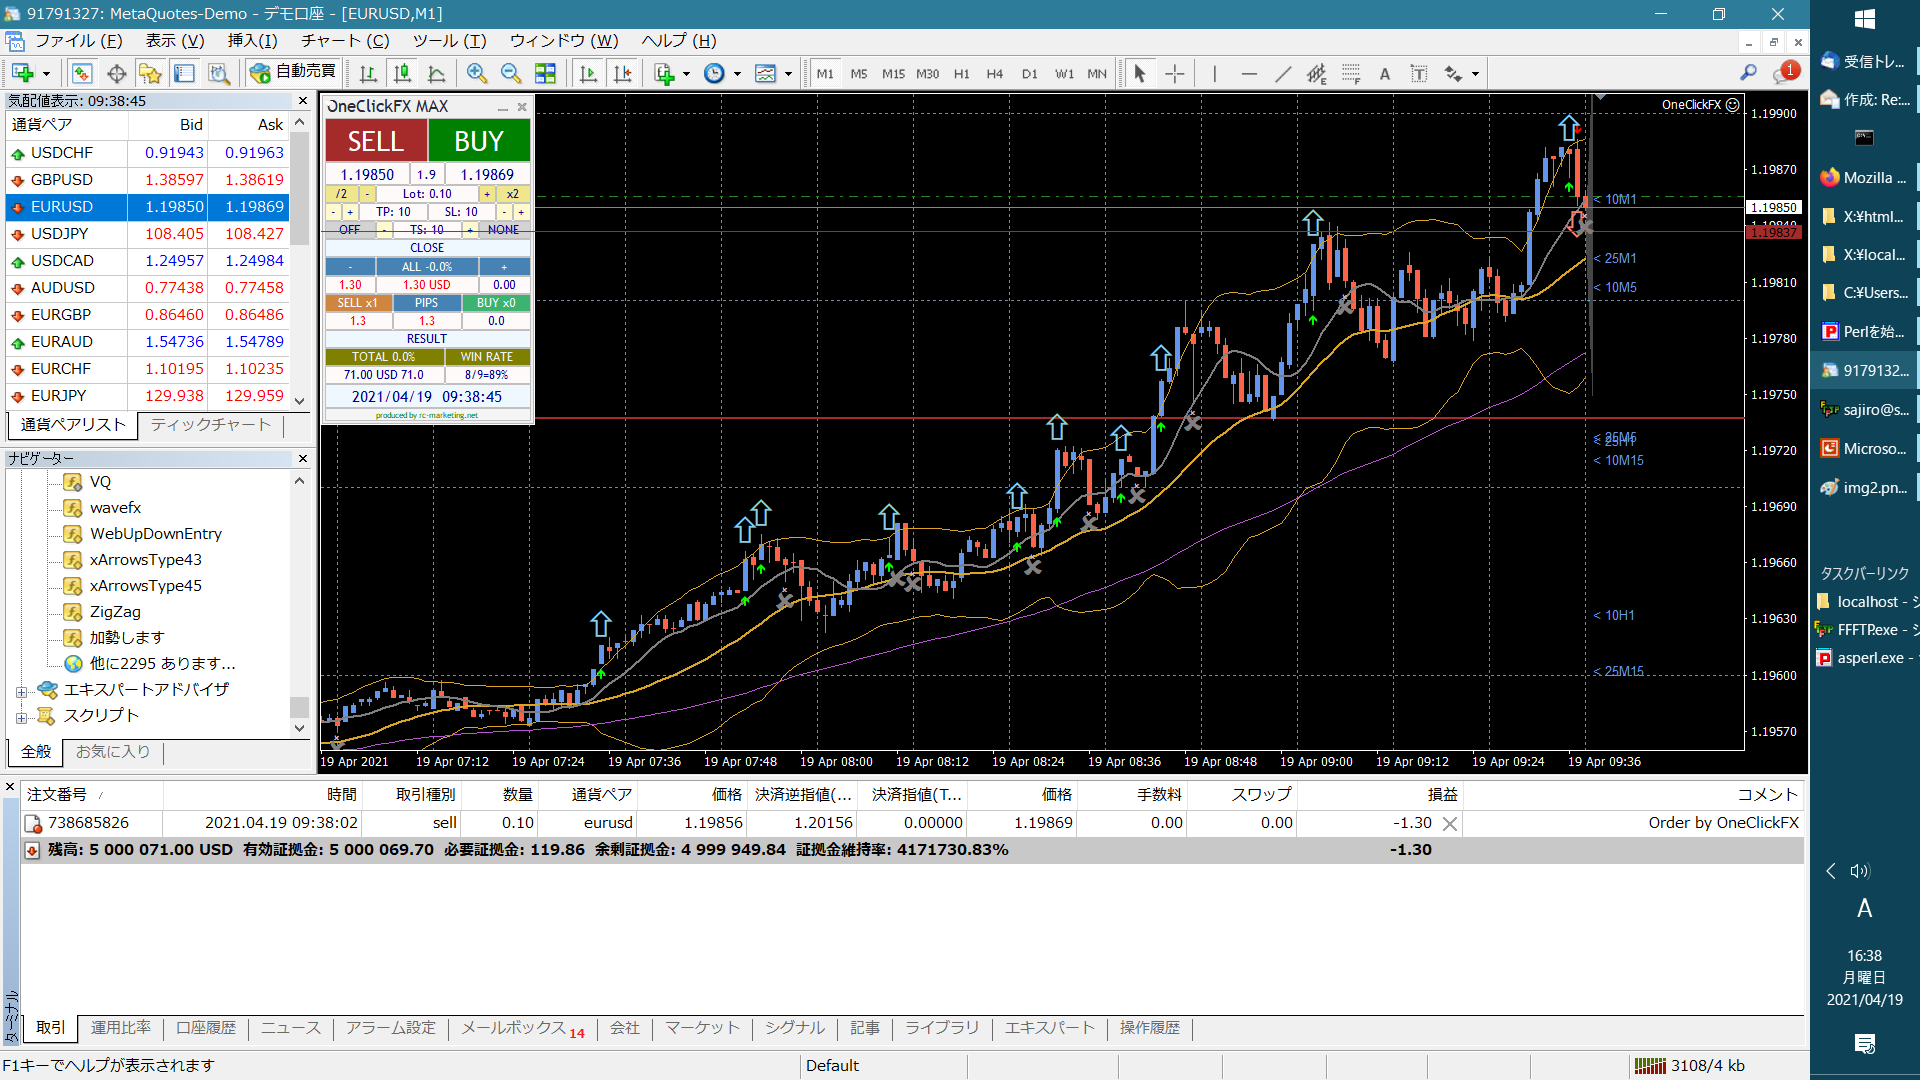Open the Periods clock icon

point(714,73)
